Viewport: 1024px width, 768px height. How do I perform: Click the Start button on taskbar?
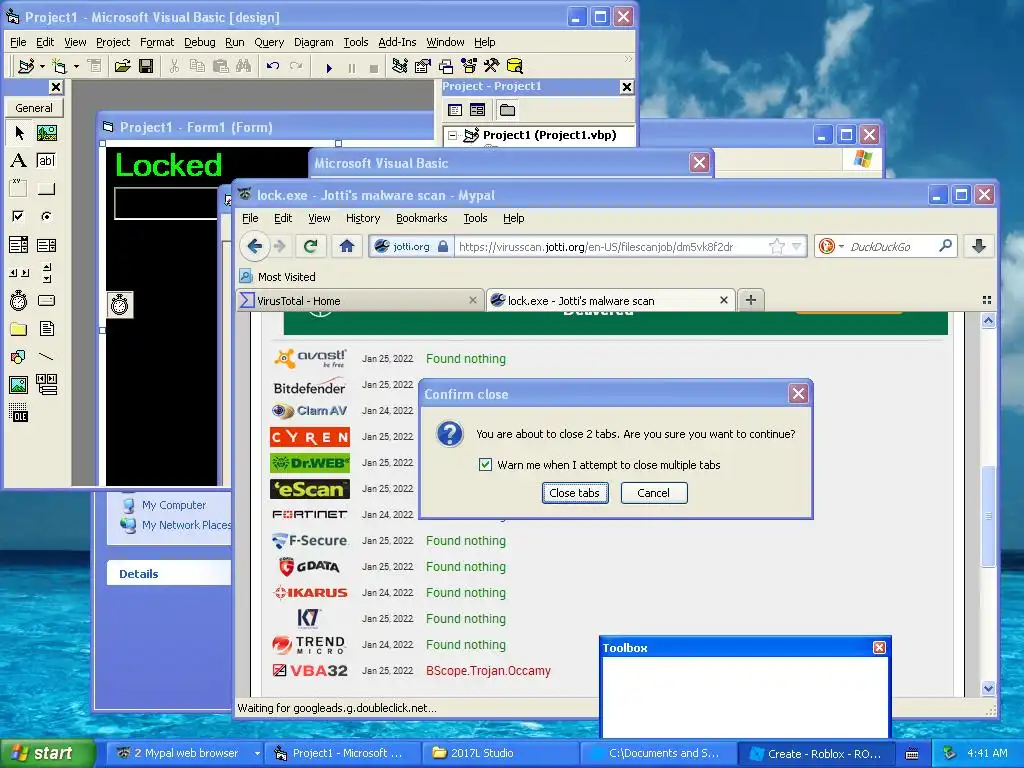(48, 753)
